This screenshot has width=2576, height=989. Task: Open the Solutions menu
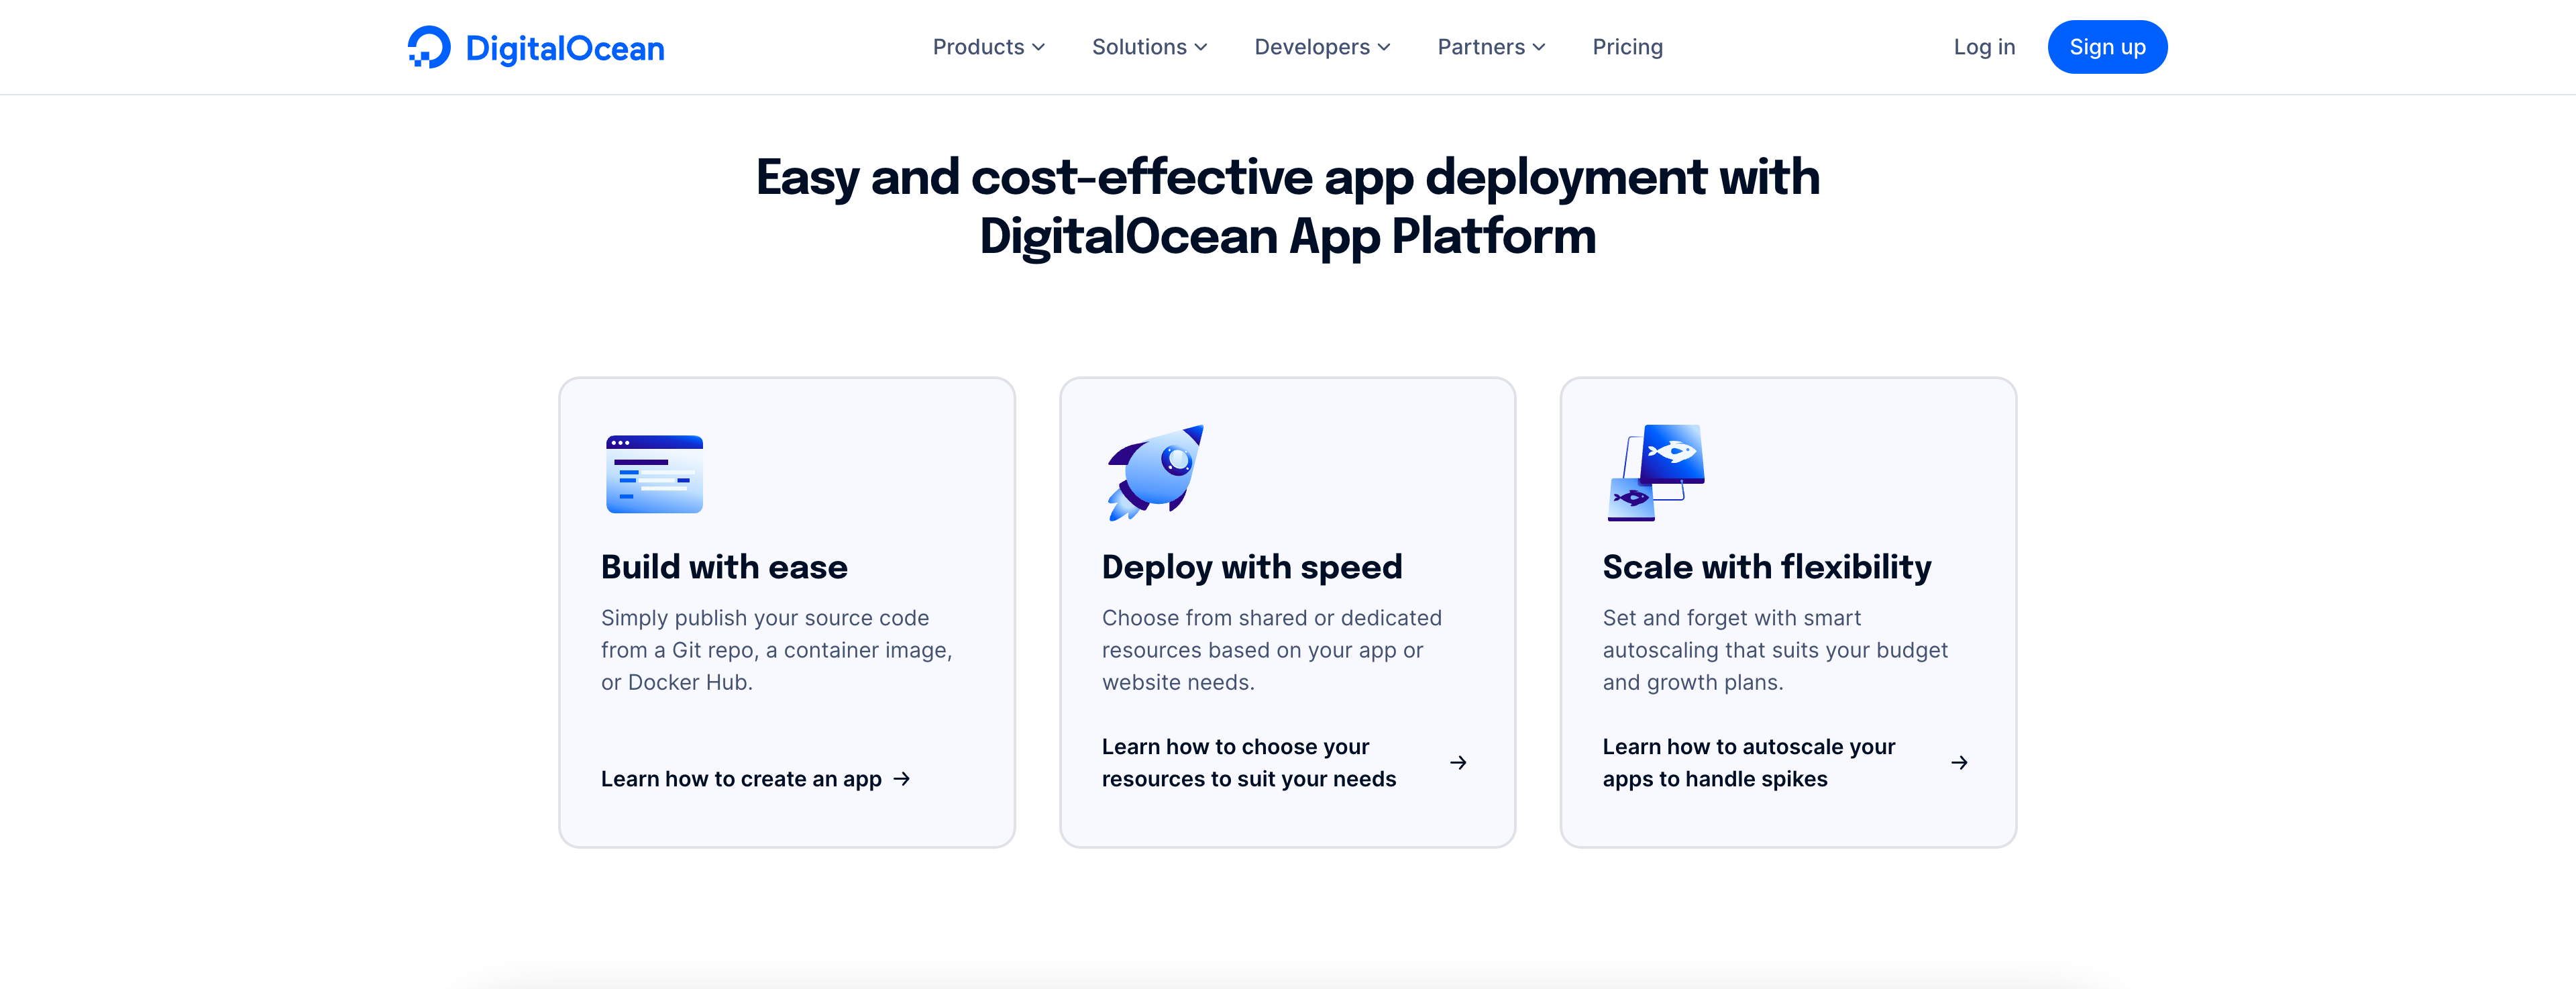1149,47
